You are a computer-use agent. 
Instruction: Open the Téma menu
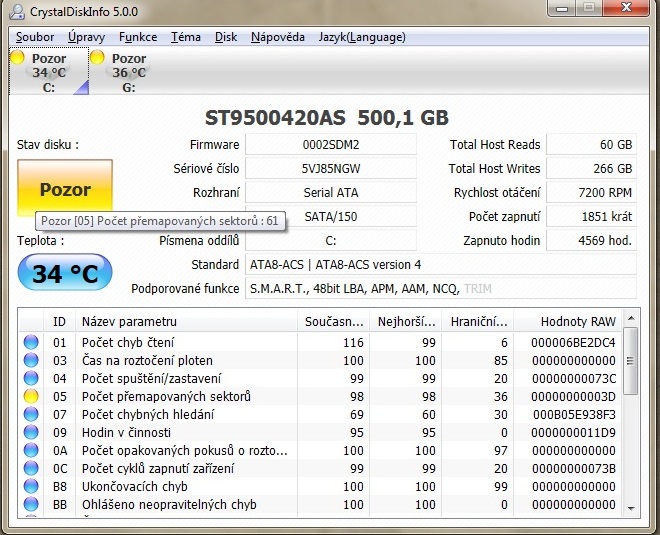(x=186, y=37)
